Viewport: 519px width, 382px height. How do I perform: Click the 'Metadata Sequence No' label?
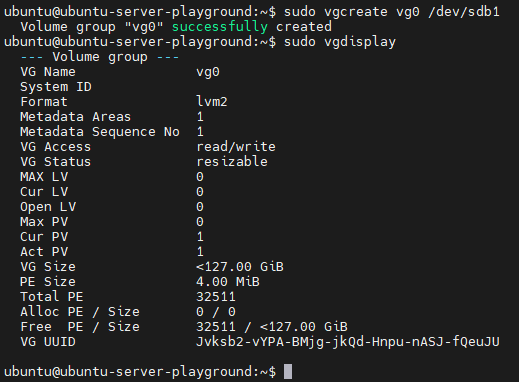coord(100,132)
